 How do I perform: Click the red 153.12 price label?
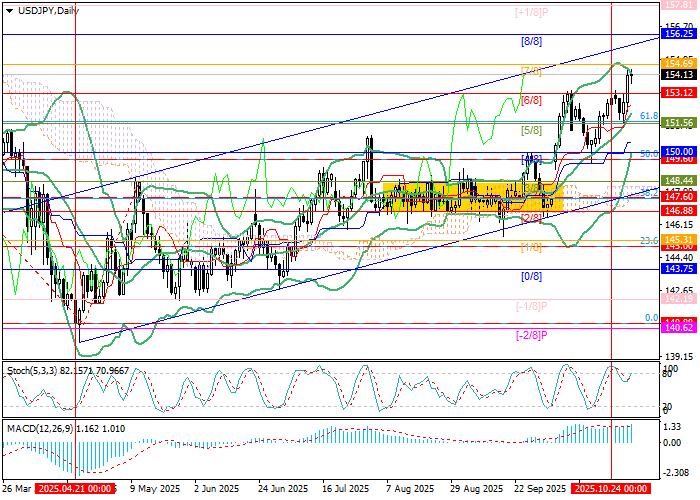coord(679,93)
